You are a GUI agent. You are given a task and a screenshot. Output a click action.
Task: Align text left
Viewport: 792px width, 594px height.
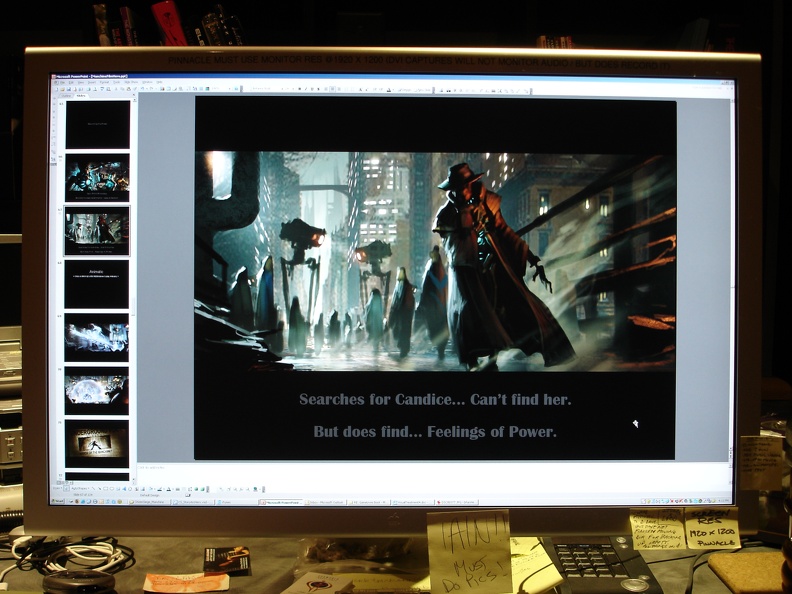tap(326, 89)
